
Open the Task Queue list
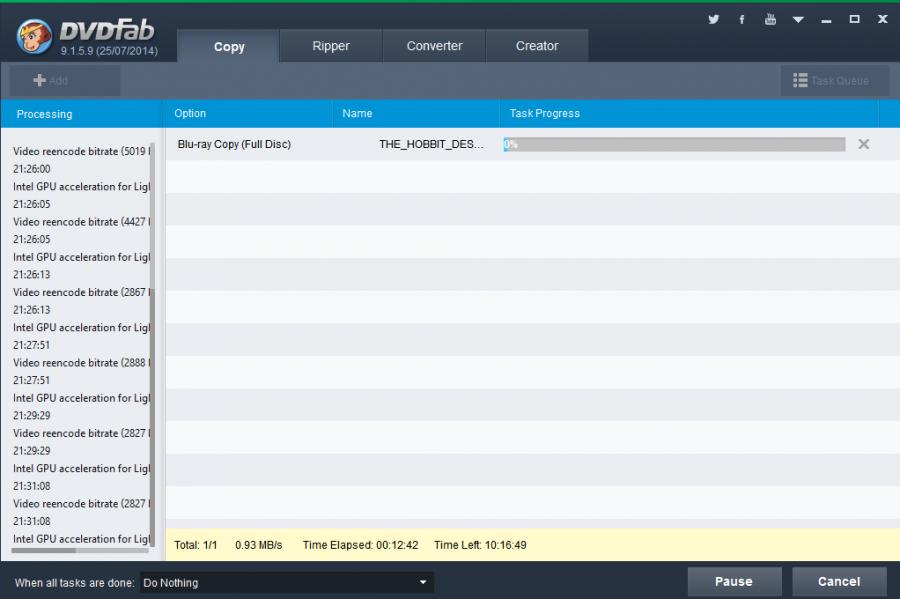[835, 80]
